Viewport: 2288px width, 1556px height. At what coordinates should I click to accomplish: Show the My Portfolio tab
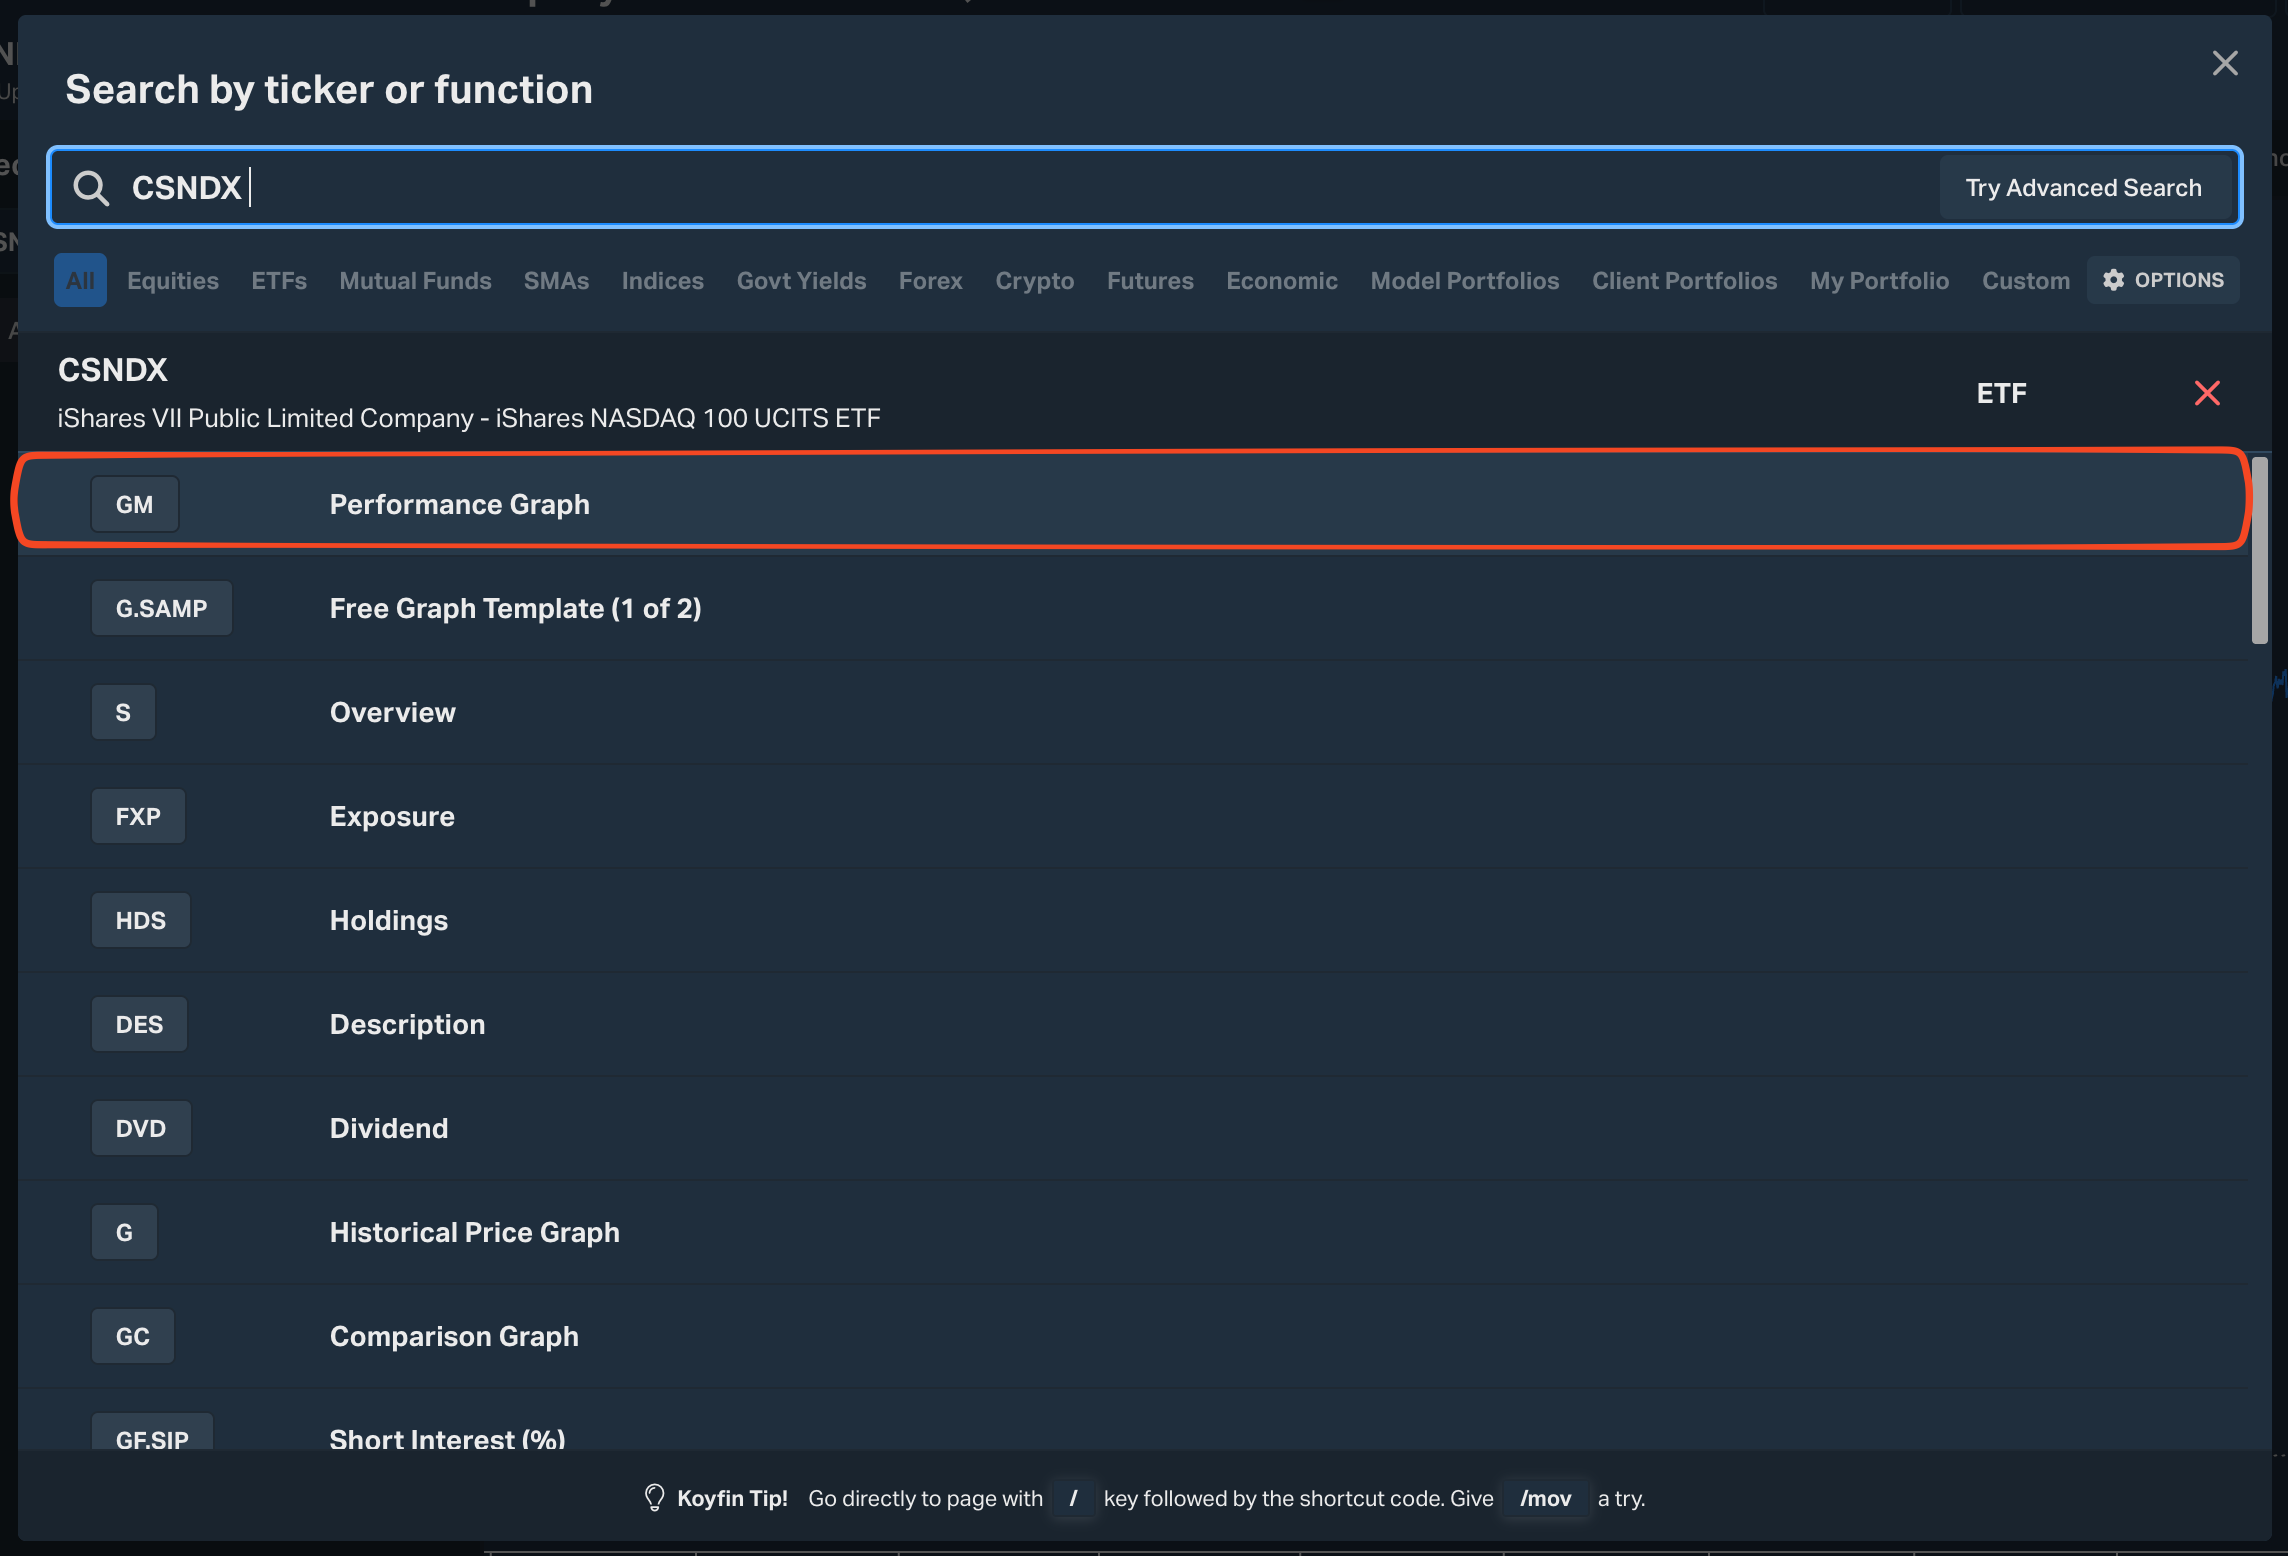coord(1879,281)
